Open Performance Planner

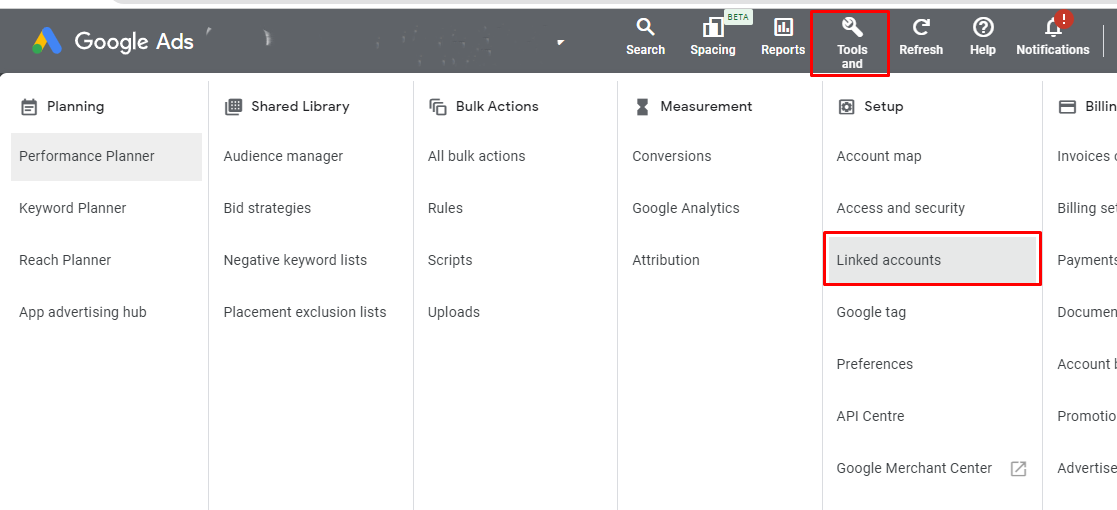pos(106,157)
